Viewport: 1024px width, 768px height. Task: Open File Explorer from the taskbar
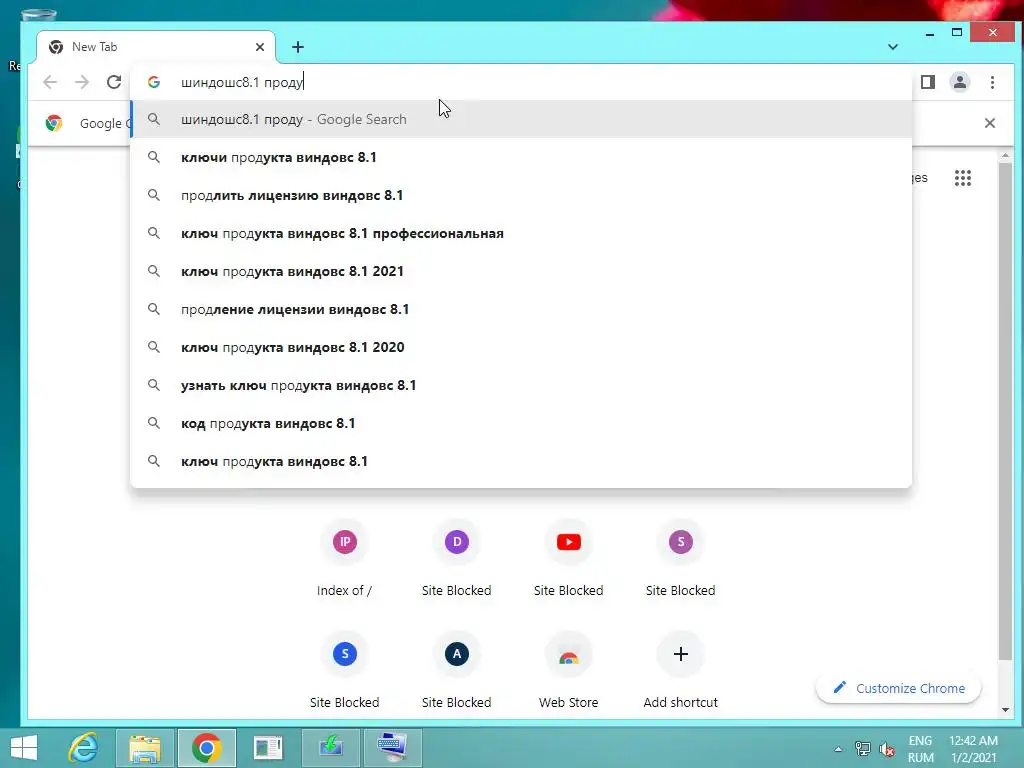[145, 748]
